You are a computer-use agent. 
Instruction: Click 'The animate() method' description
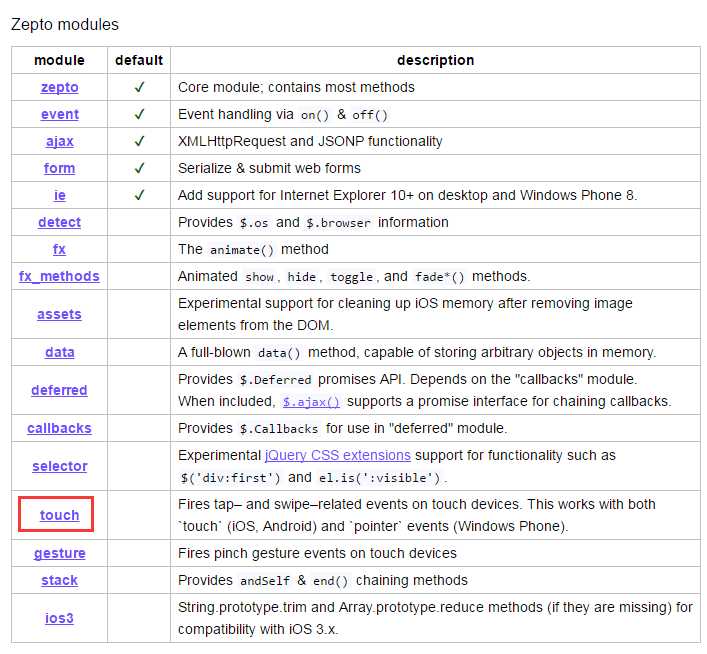(253, 249)
